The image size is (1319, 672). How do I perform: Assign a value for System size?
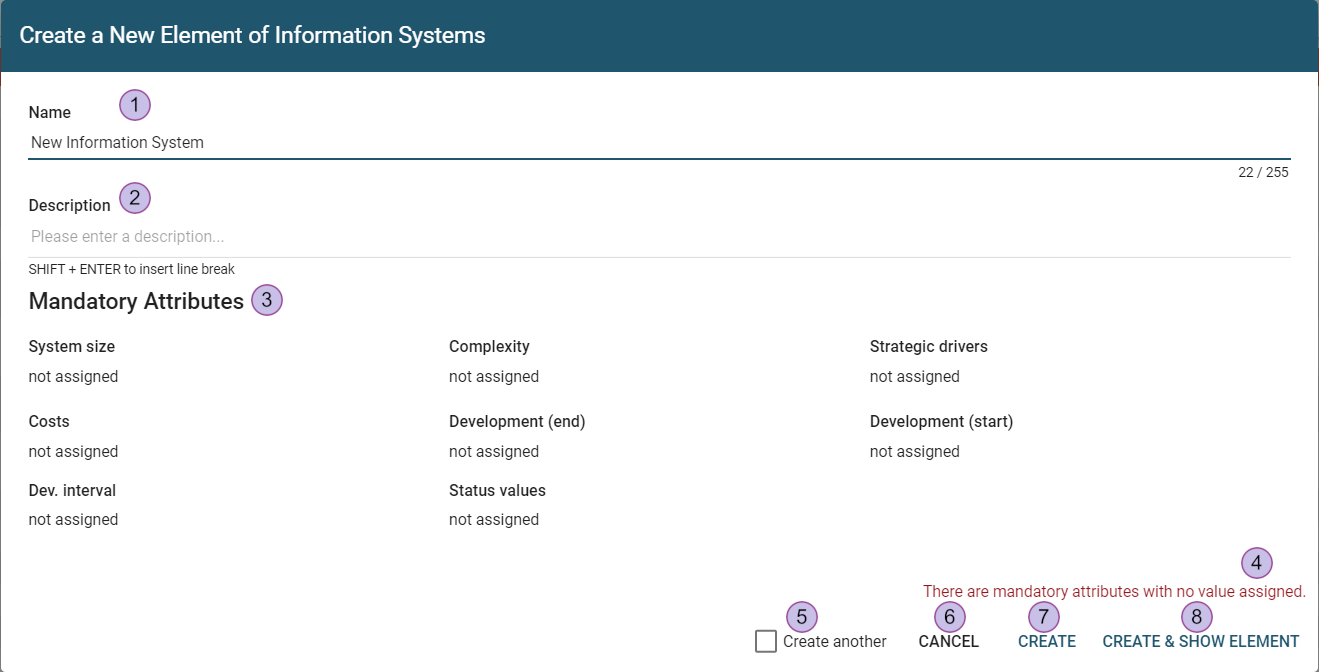tap(74, 377)
